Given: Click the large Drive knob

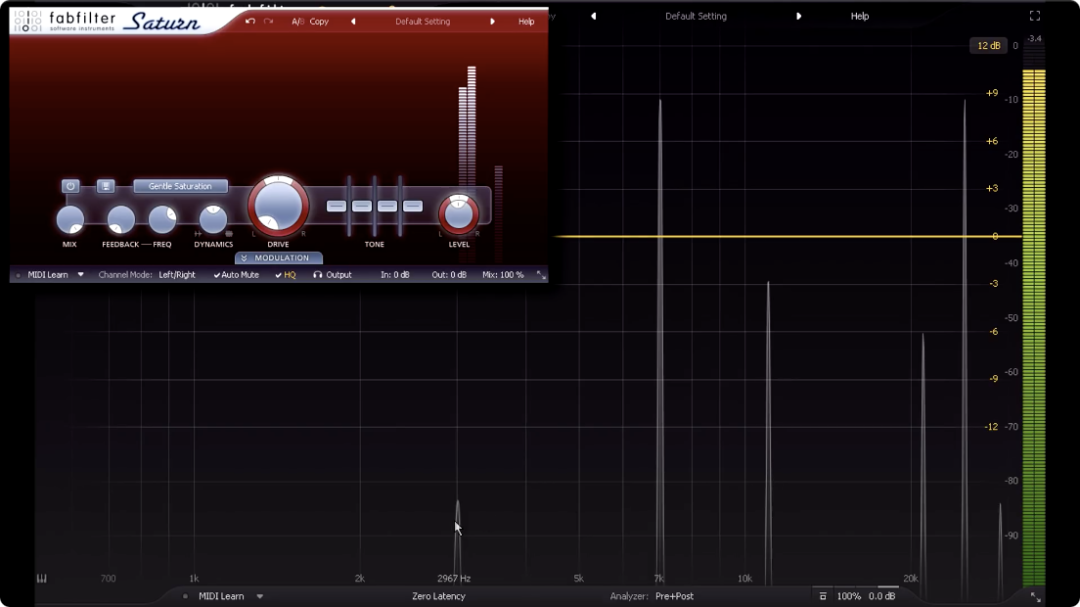Looking at the screenshot, I should point(278,206).
